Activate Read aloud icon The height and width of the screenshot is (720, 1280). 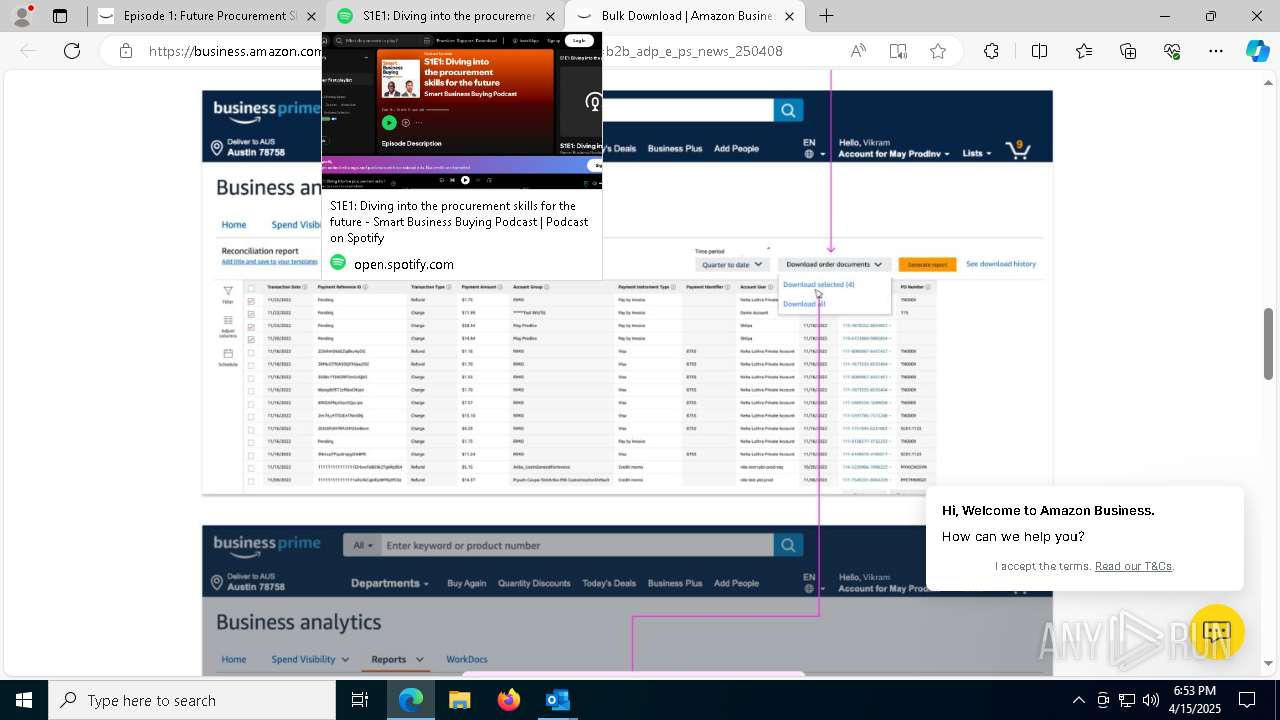coord(859,51)
